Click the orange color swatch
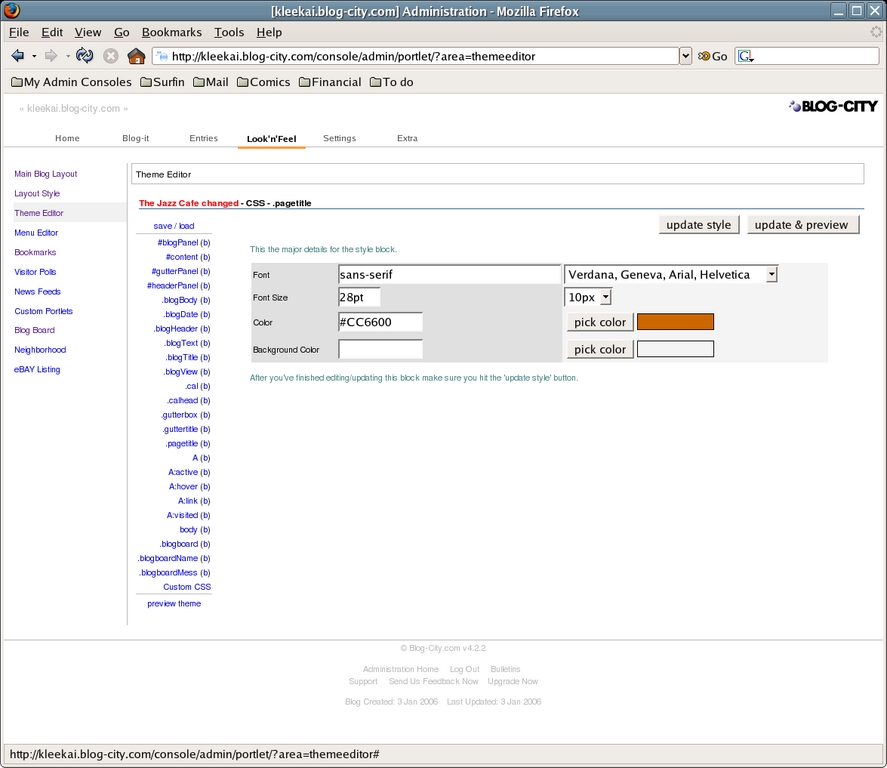The width and height of the screenshot is (887, 768). click(x=675, y=322)
